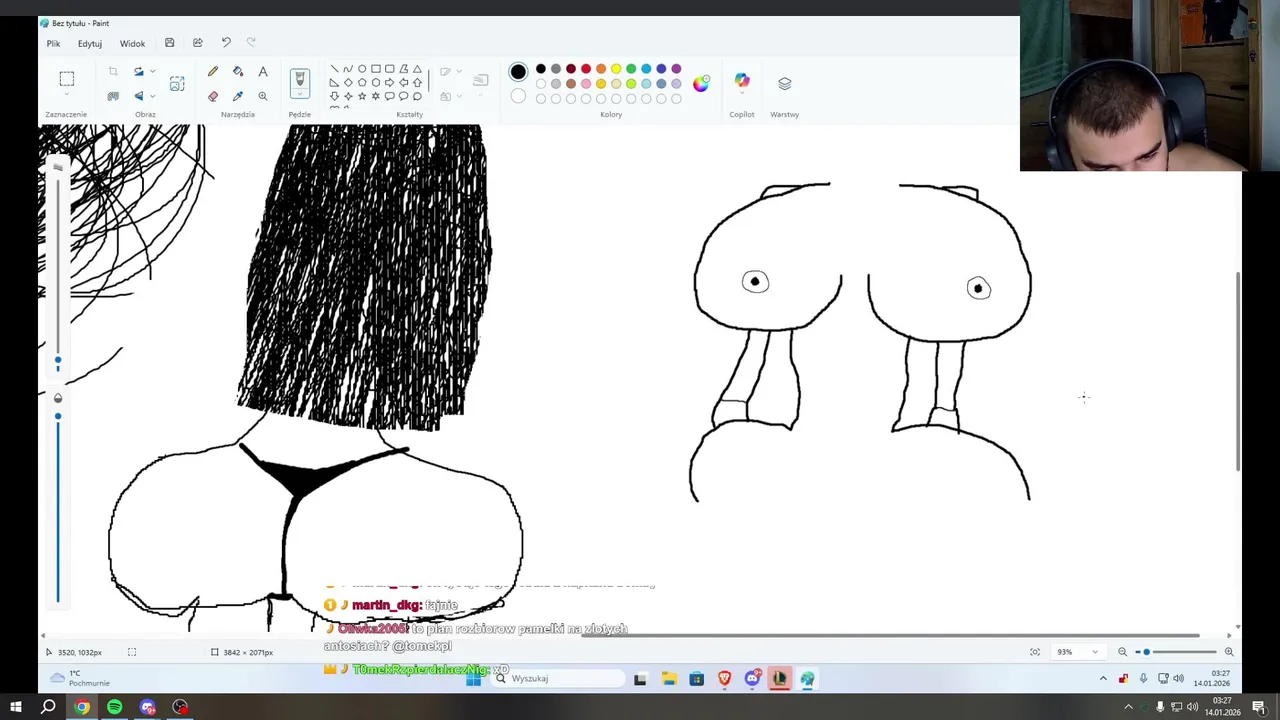Redo the undone action

[x=251, y=43]
